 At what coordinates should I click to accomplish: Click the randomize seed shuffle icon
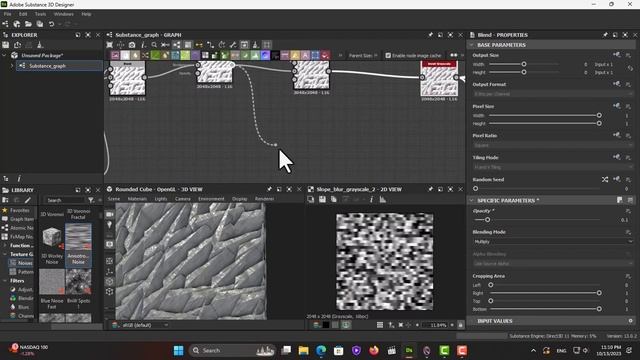[x=605, y=179]
